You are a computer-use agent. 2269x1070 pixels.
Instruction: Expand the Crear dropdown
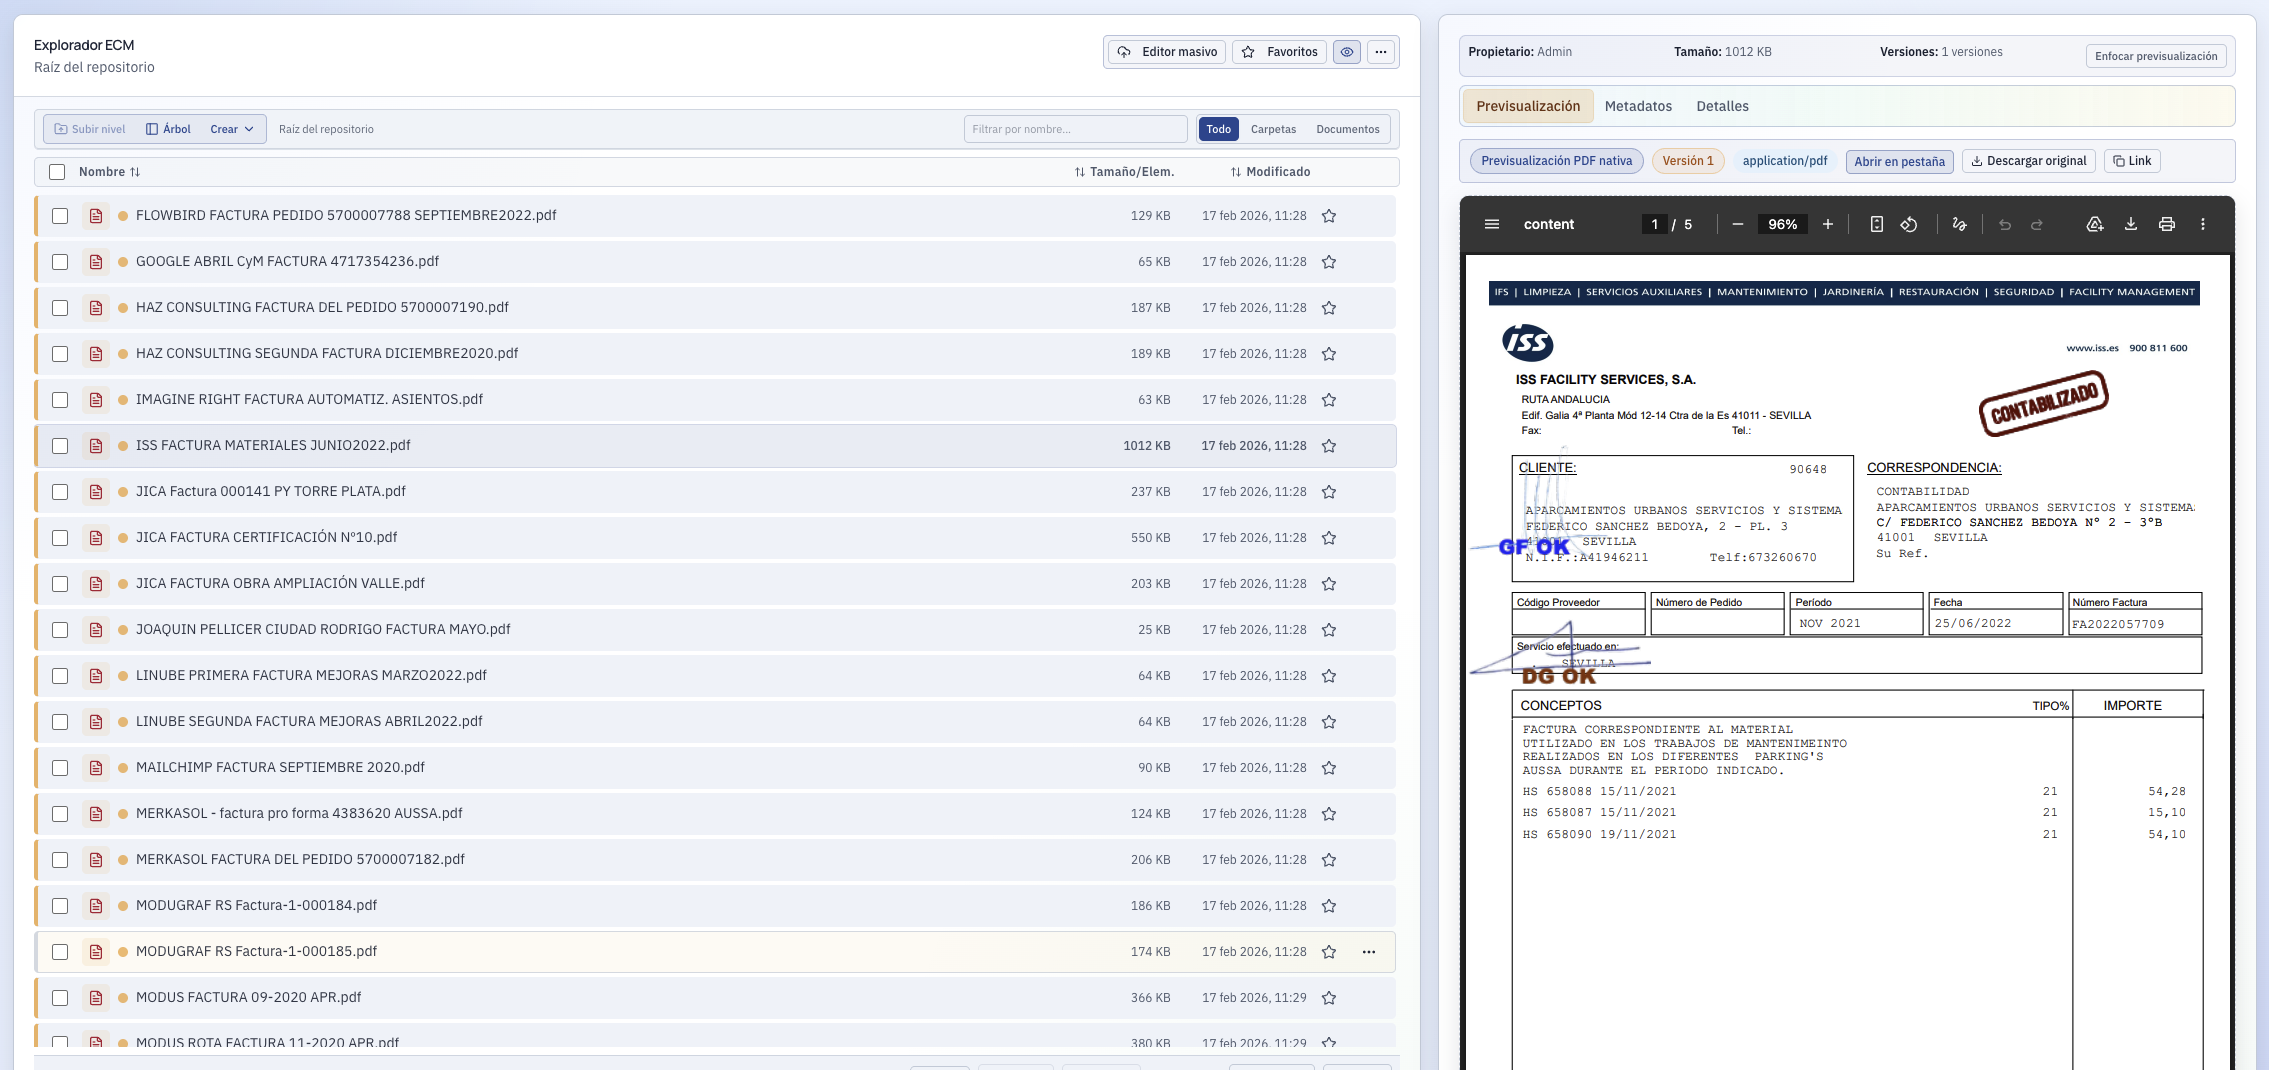(x=230, y=128)
